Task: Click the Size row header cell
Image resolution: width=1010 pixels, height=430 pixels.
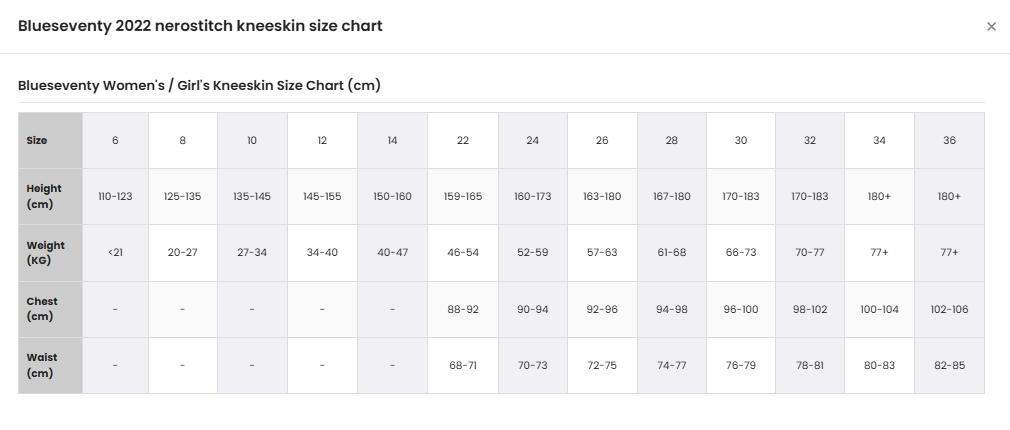Action: click(50, 140)
